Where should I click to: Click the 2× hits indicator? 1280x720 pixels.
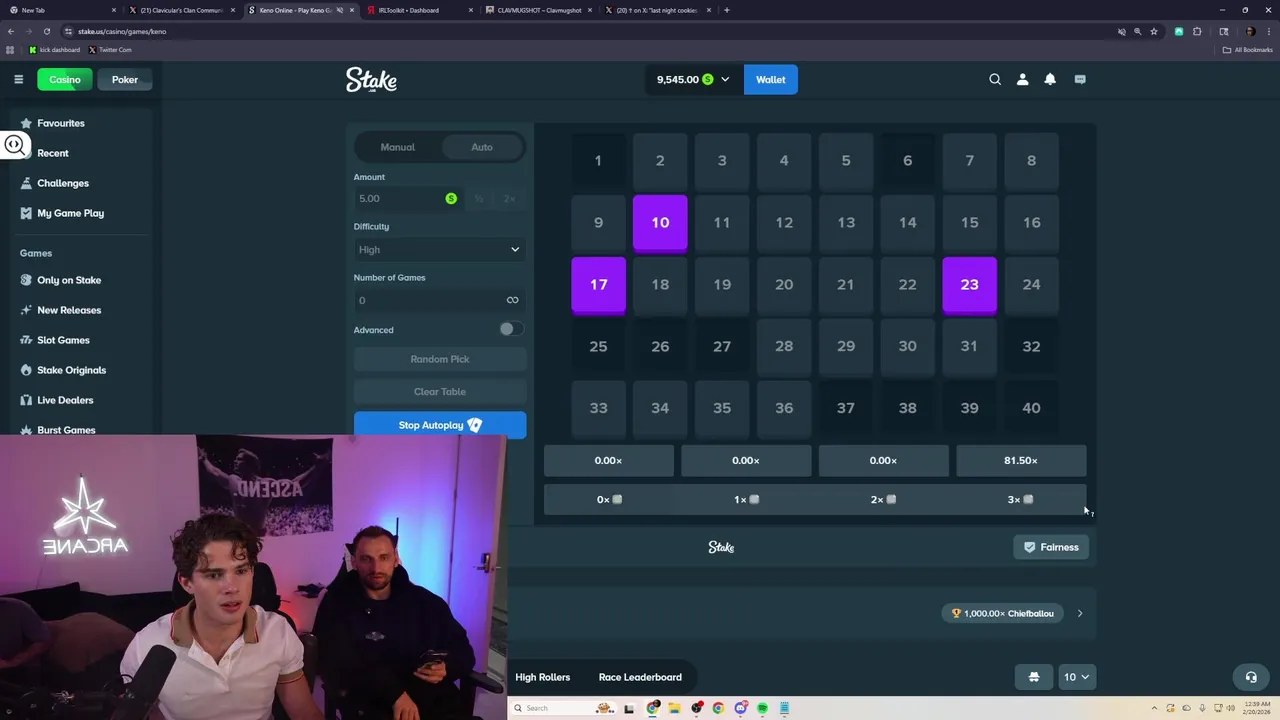click(883, 499)
